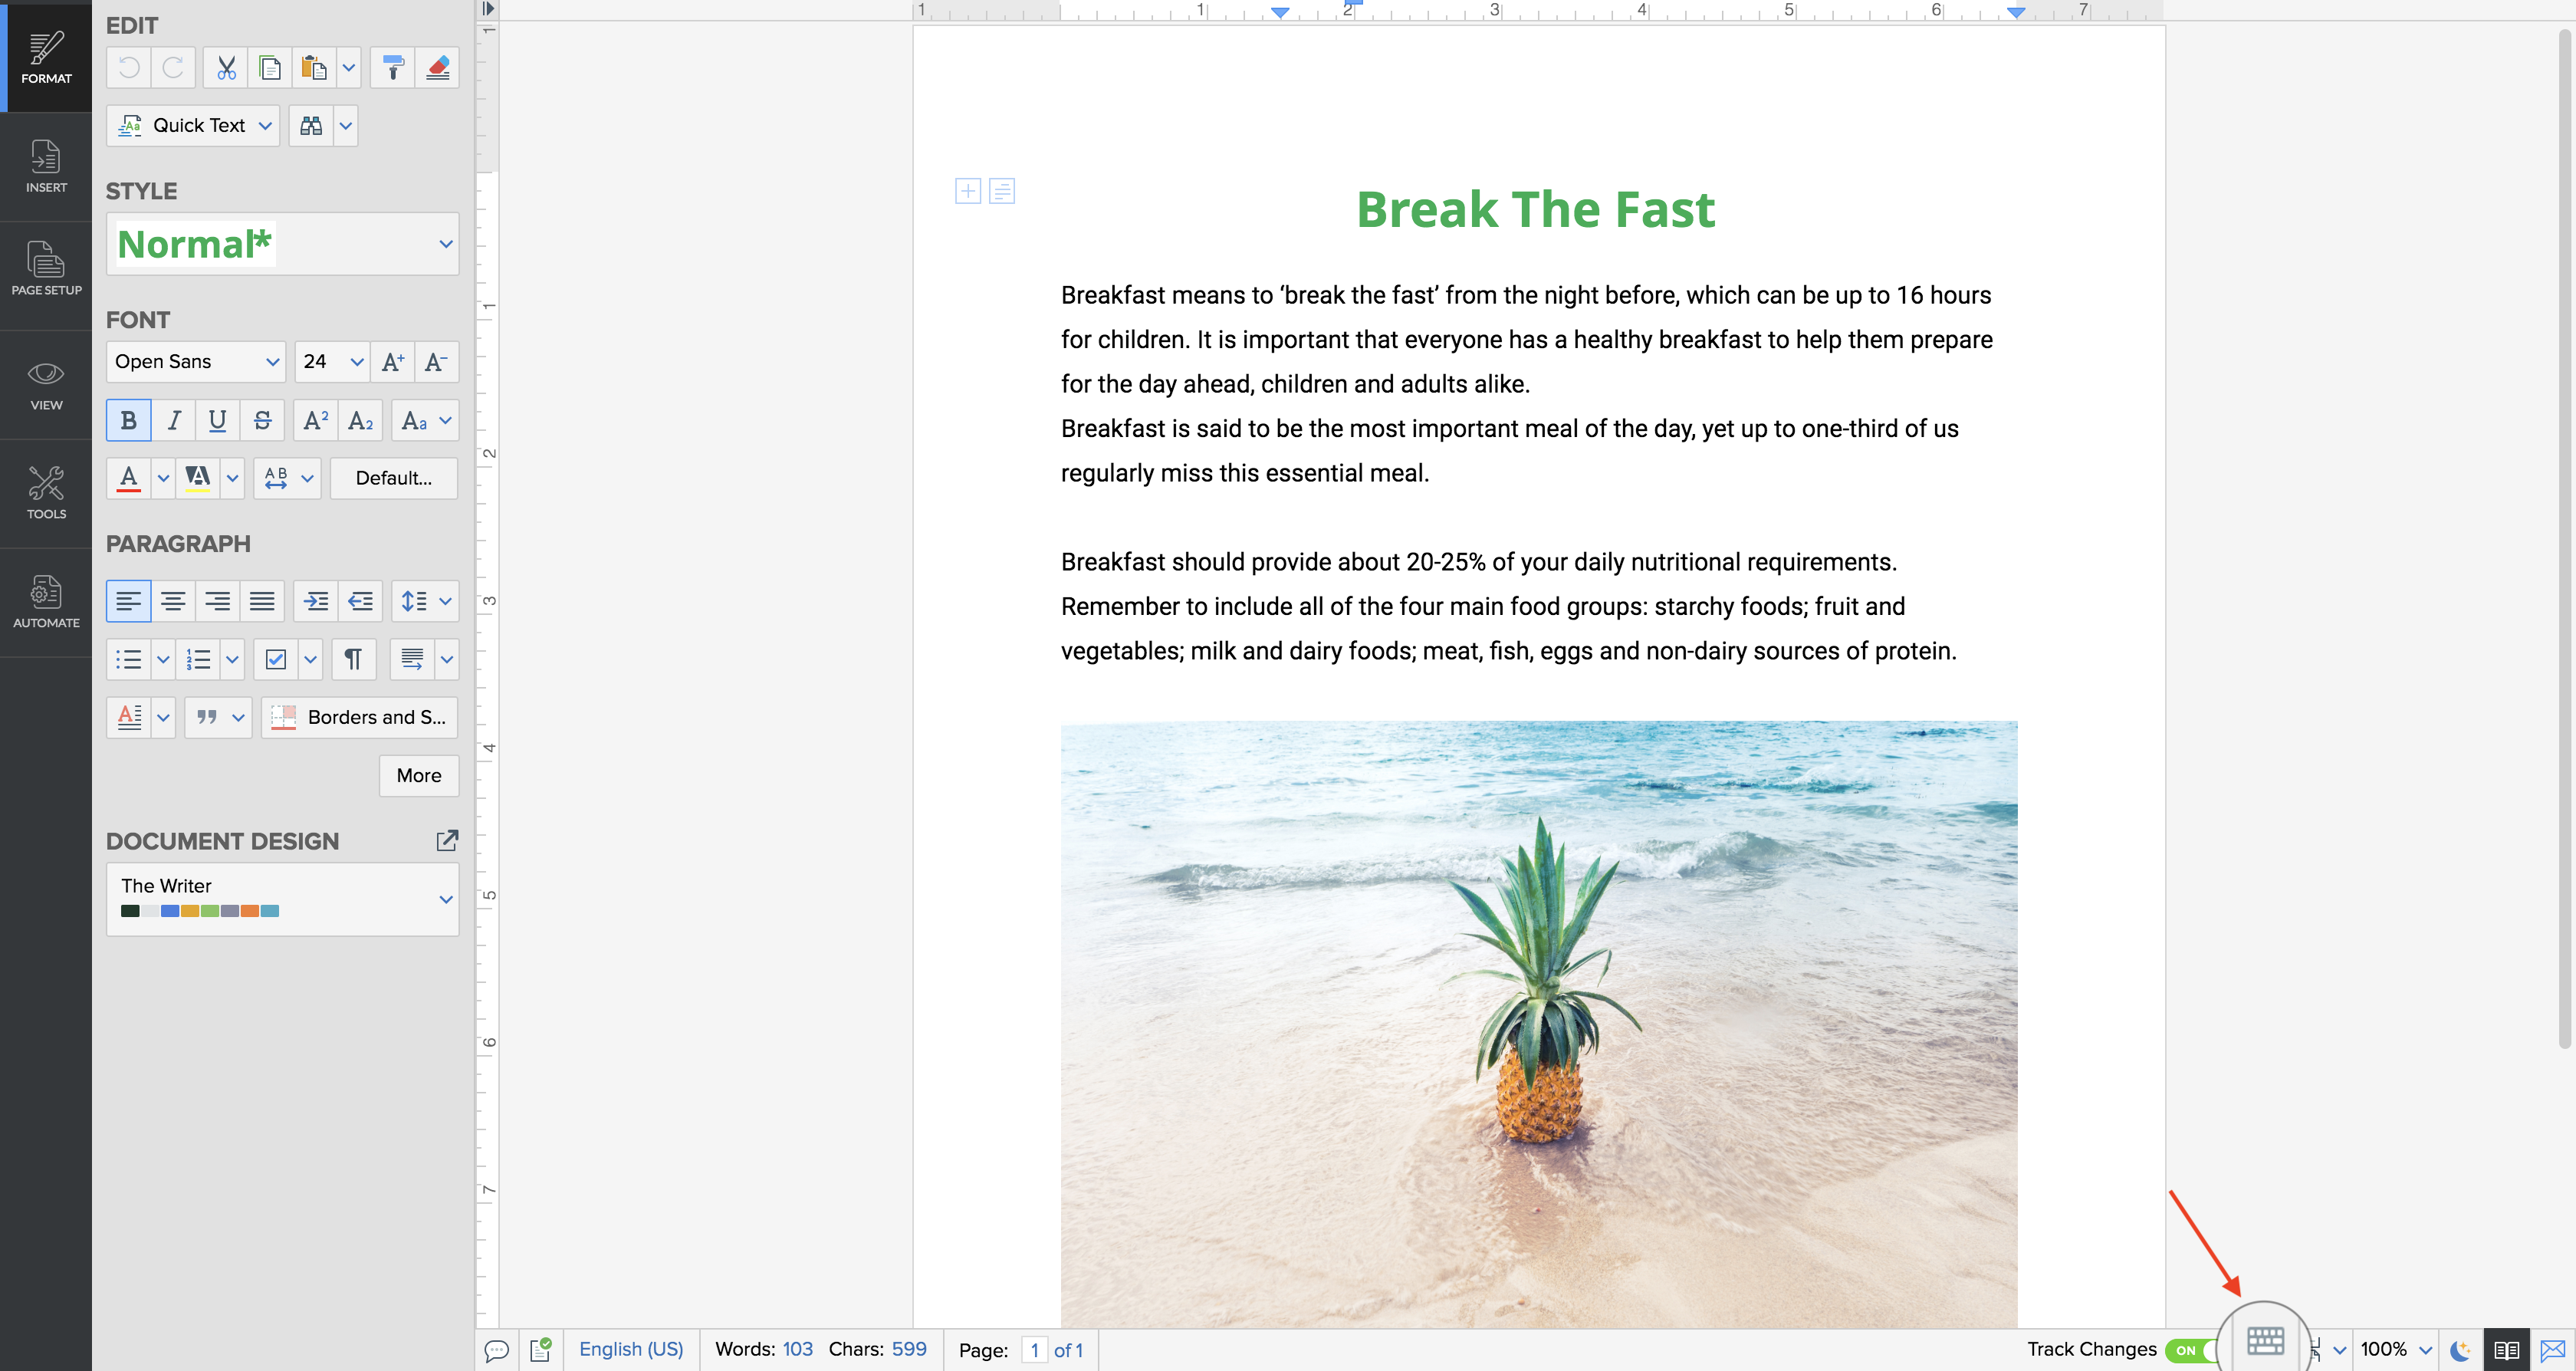Switch to the Insert tab
This screenshot has height=1371, width=2576.
pyautogui.click(x=46, y=166)
